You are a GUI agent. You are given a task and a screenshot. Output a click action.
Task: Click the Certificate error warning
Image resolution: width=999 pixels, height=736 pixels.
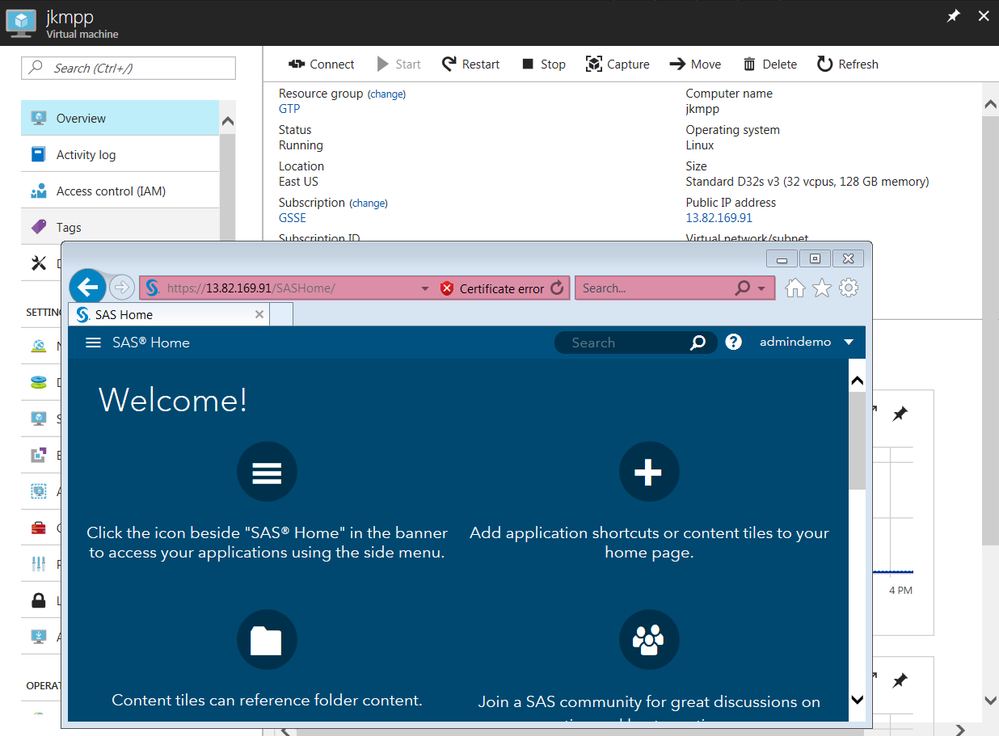click(x=492, y=289)
